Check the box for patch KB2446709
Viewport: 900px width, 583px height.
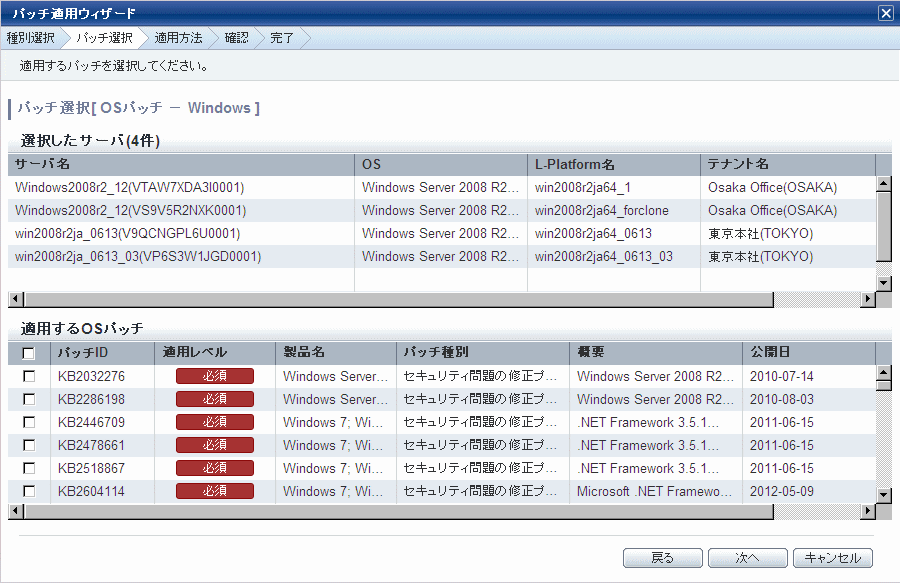click(29, 422)
